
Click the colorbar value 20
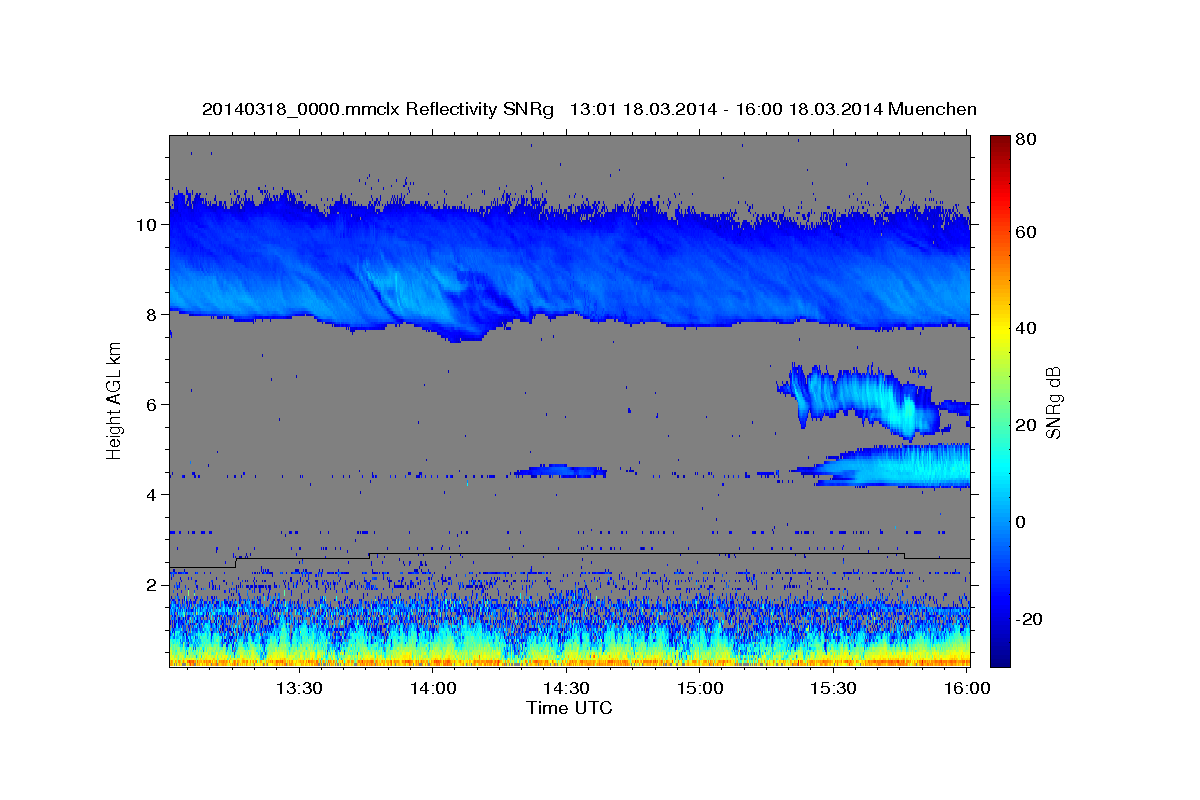tap(1025, 425)
